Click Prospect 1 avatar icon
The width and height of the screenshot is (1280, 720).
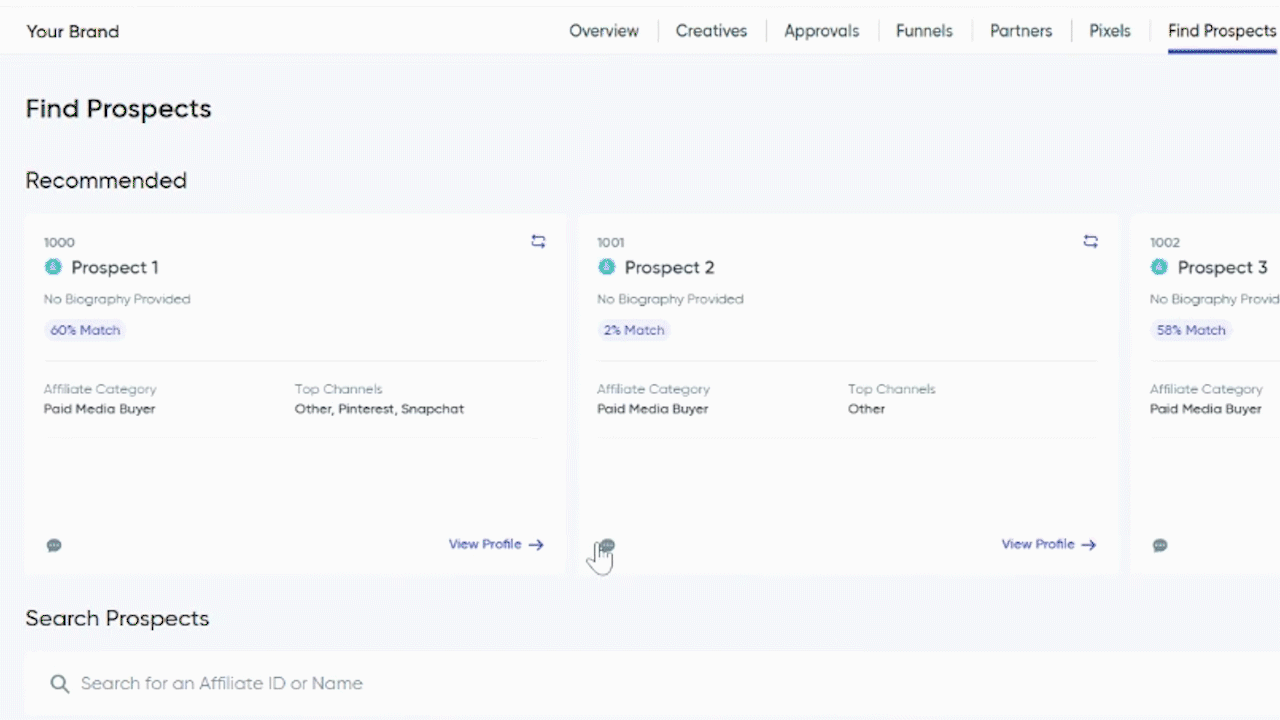point(53,267)
